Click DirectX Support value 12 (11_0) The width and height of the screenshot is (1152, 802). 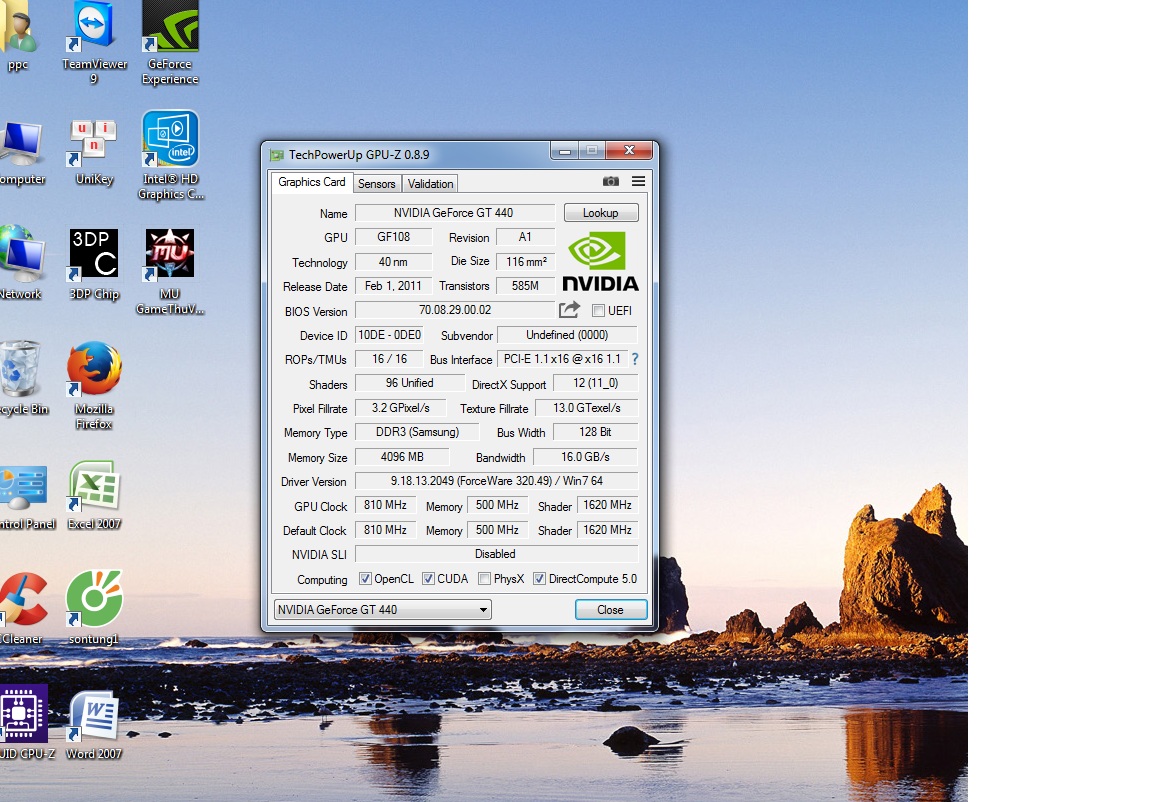[595, 383]
